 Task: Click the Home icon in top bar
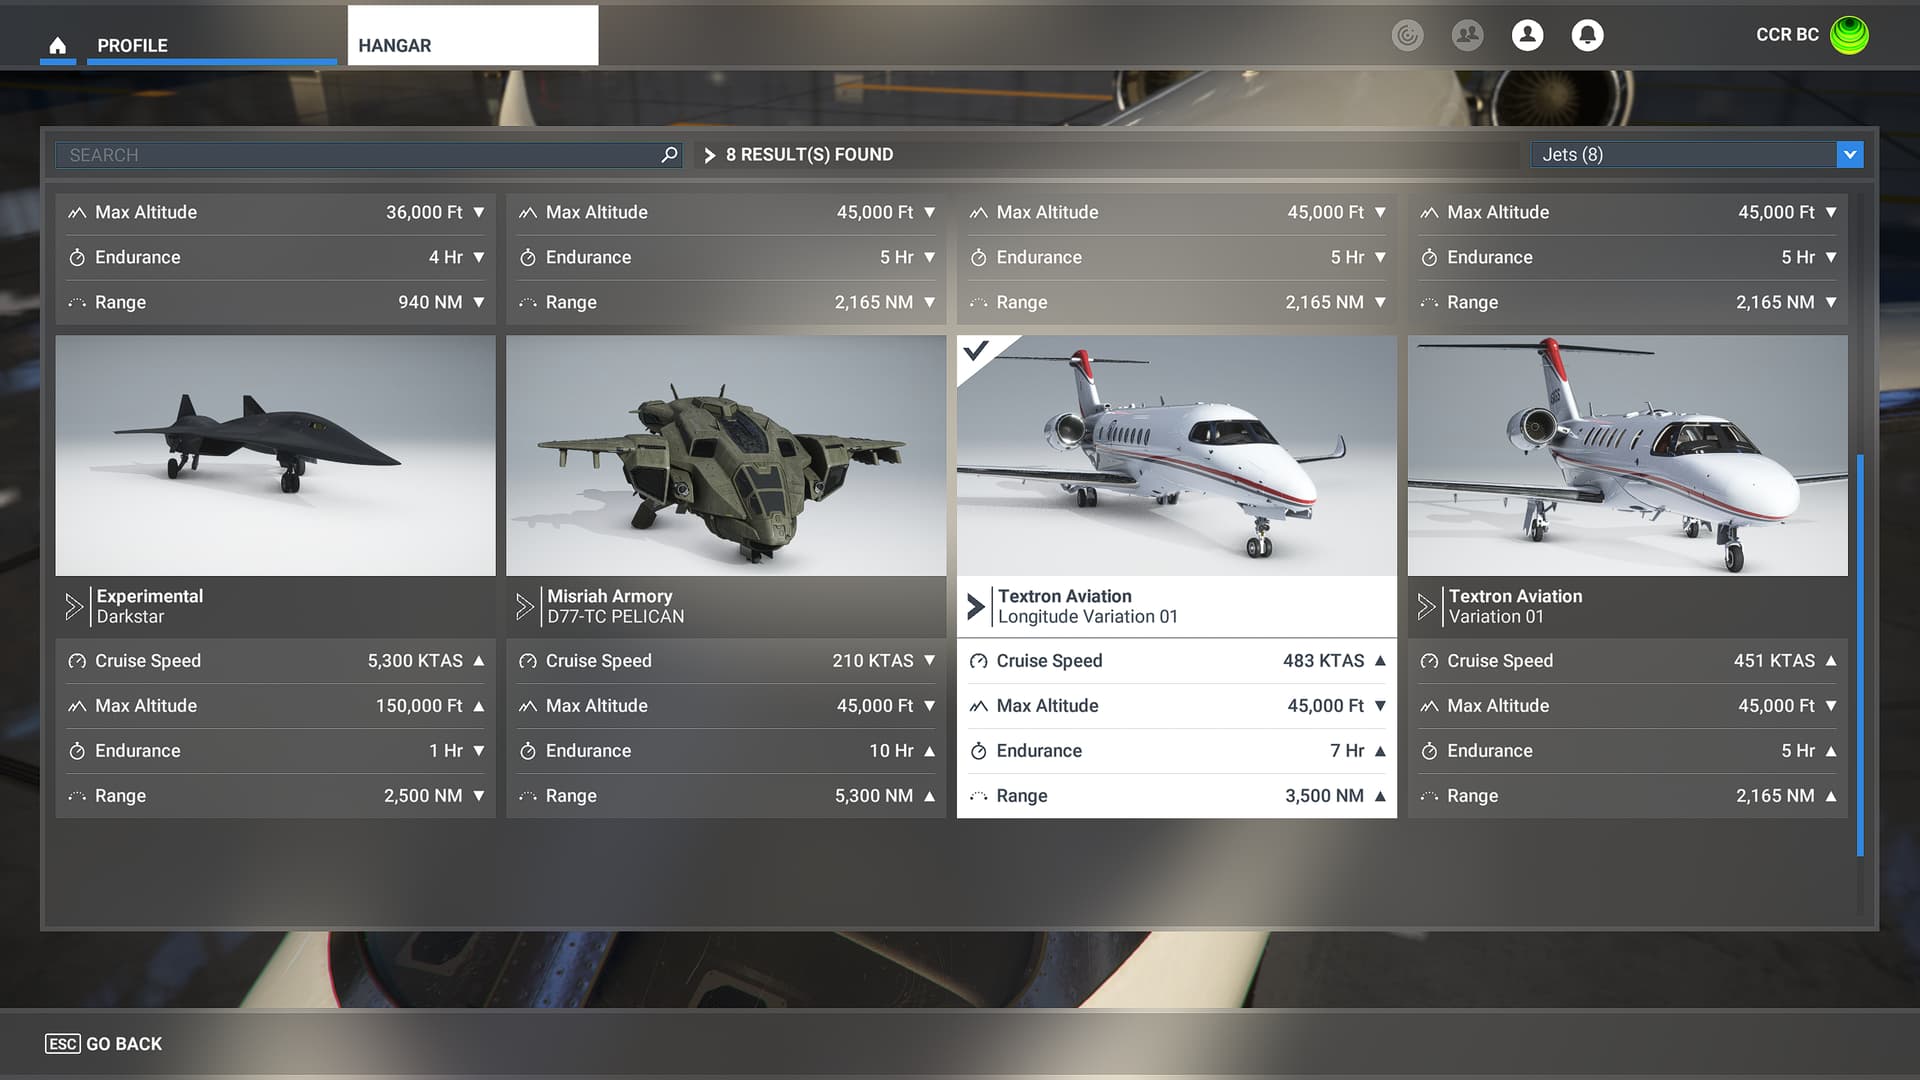(58, 46)
